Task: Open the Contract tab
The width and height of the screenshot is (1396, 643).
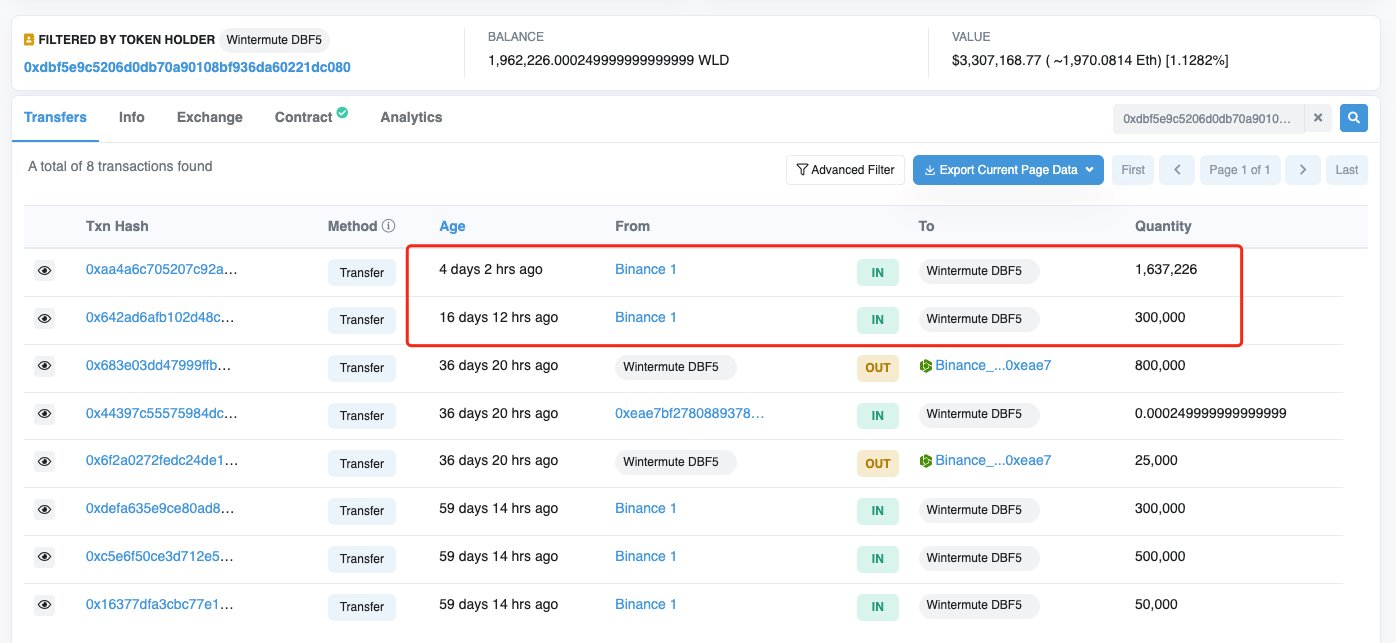Action: click(304, 117)
